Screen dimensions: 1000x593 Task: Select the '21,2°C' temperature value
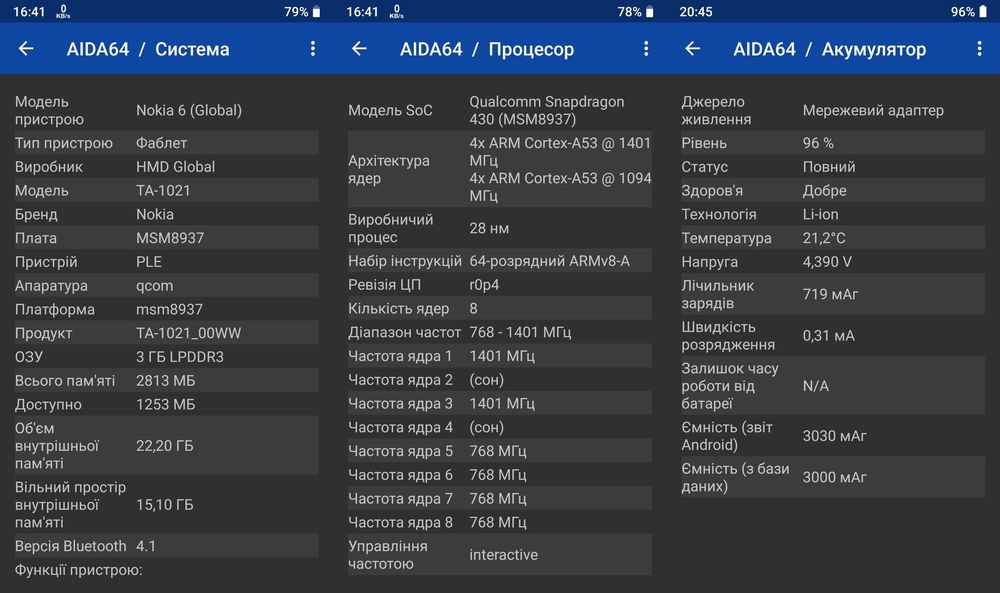pos(824,238)
